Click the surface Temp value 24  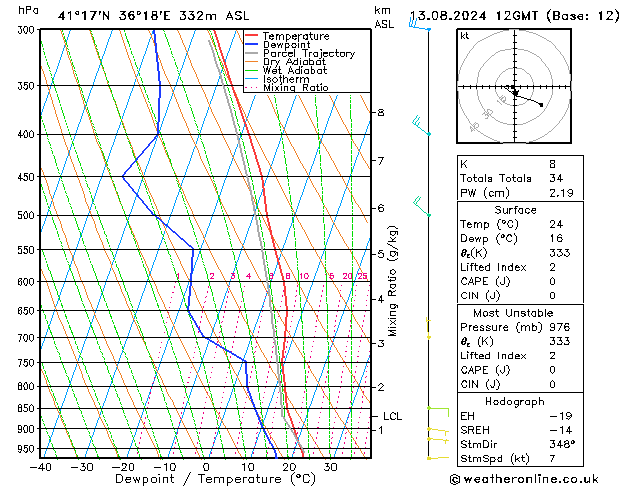point(556,224)
